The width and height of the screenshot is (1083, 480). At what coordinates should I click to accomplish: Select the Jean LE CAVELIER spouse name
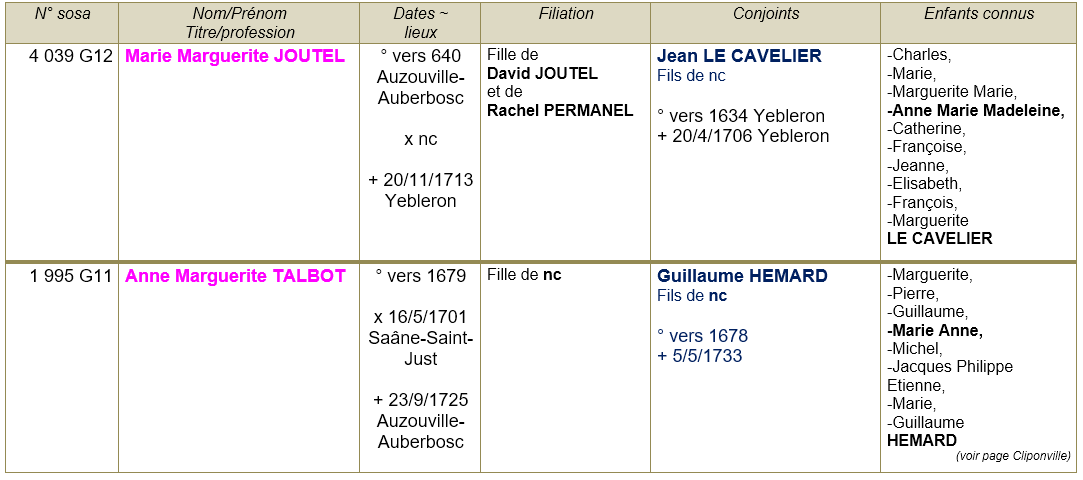tap(739, 56)
